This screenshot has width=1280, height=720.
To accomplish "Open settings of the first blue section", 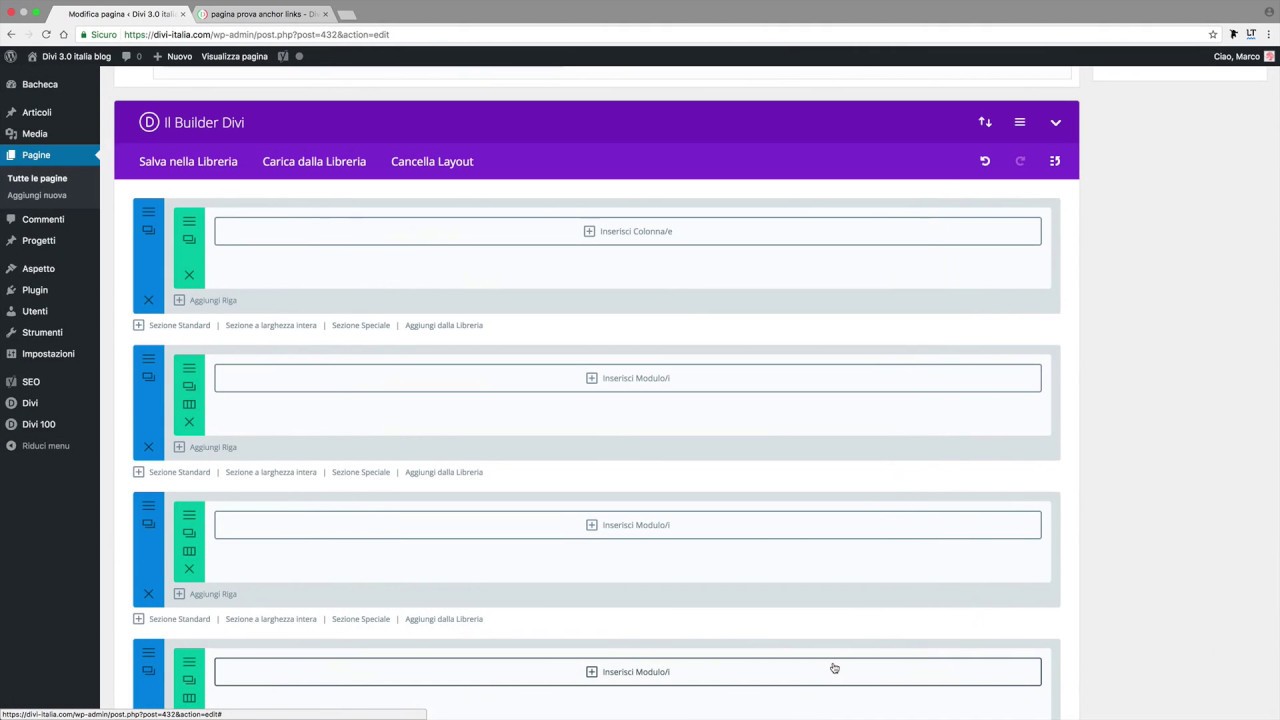I will [x=148, y=212].
